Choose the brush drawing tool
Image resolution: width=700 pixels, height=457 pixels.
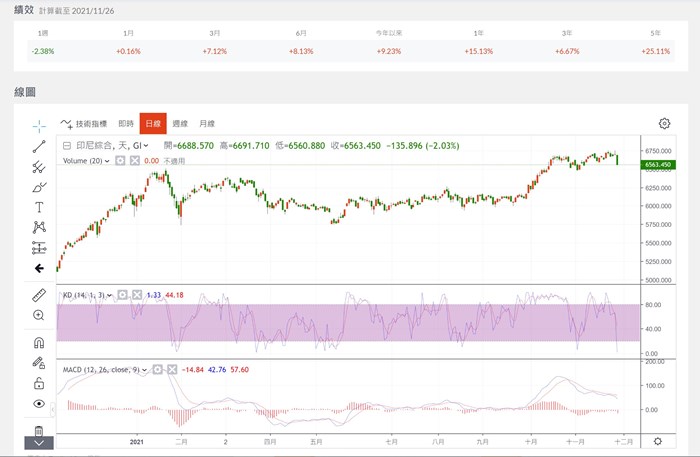click(x=39, y=186)
